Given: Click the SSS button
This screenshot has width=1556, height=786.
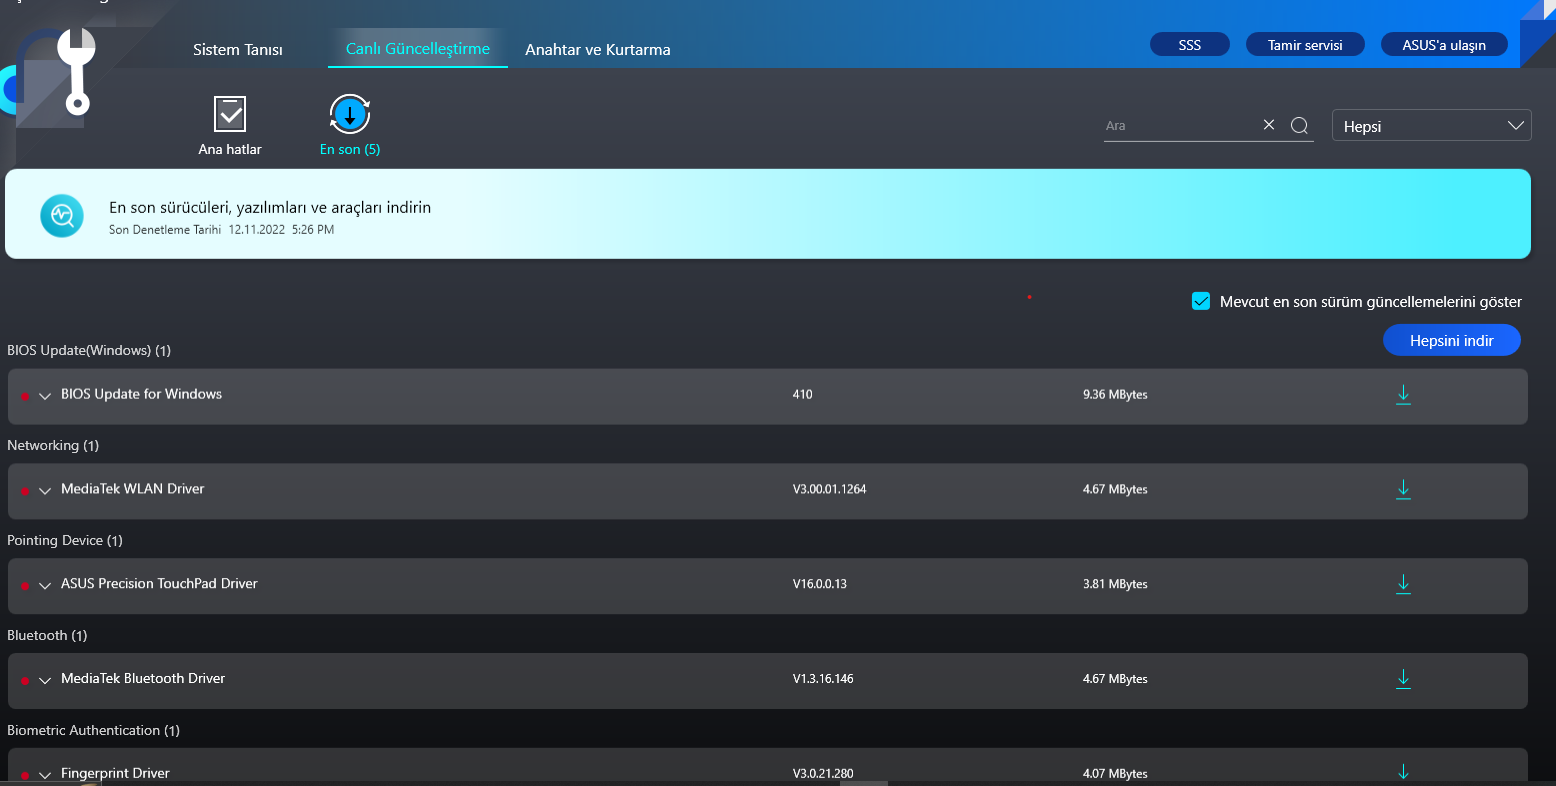Looking at the screenshot, I should 1190,45.
